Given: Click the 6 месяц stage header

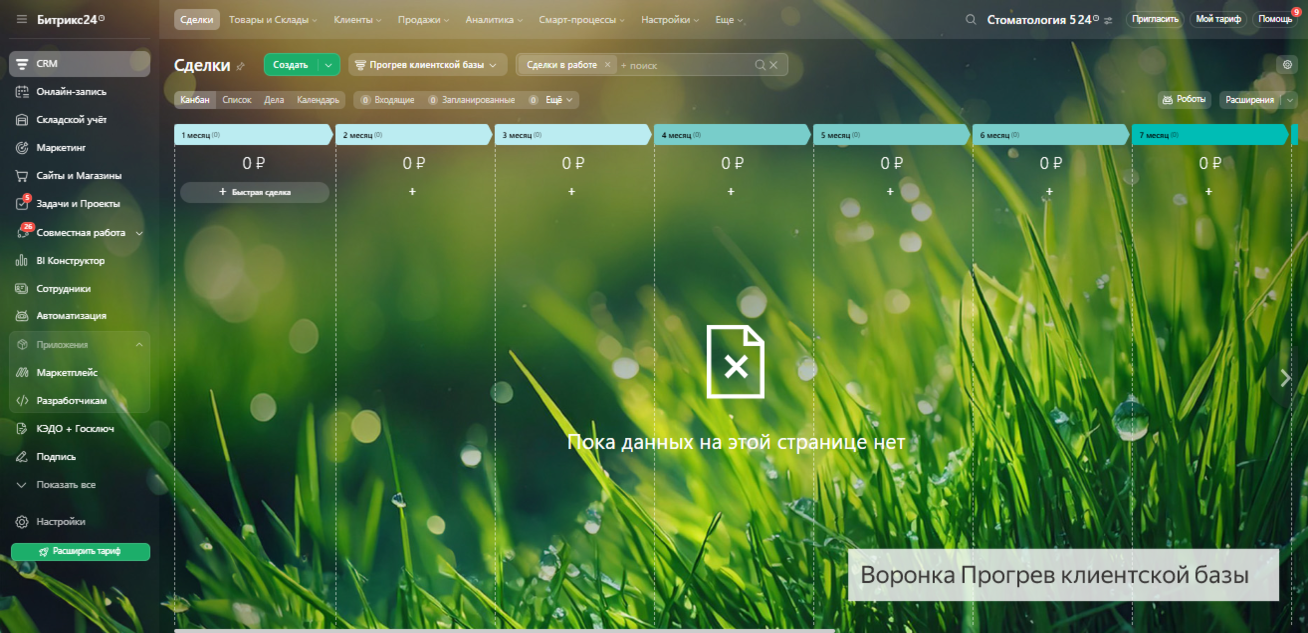Looking at the screenshot, I should coord(1050,135).
